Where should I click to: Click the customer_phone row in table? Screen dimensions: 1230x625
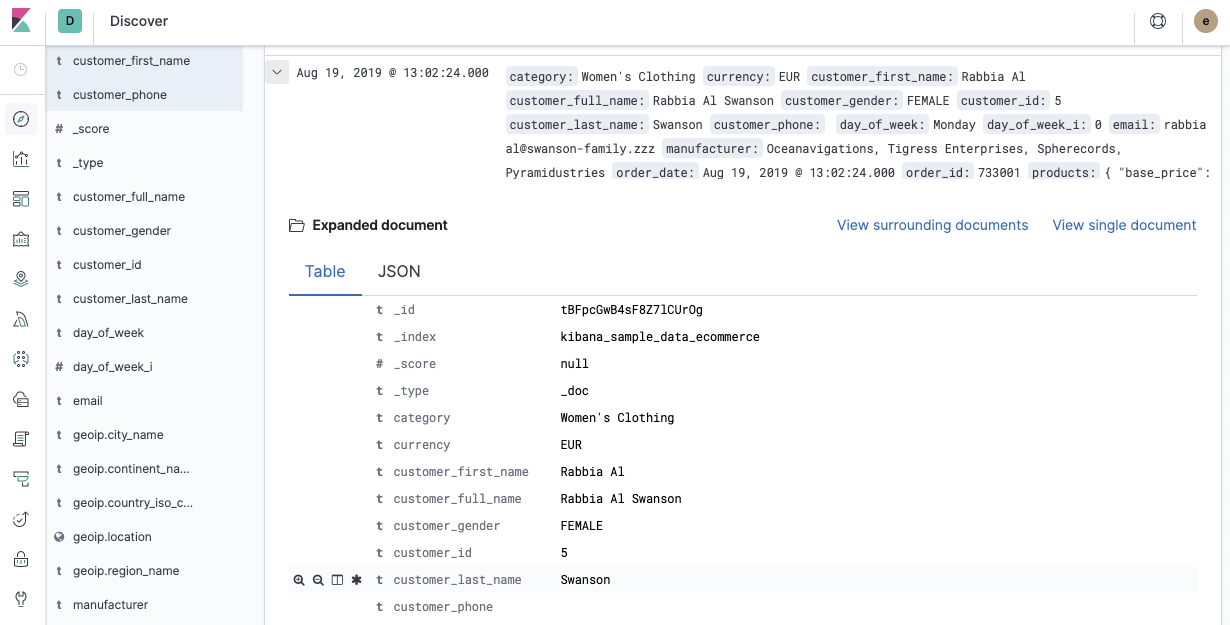[742, 607]
